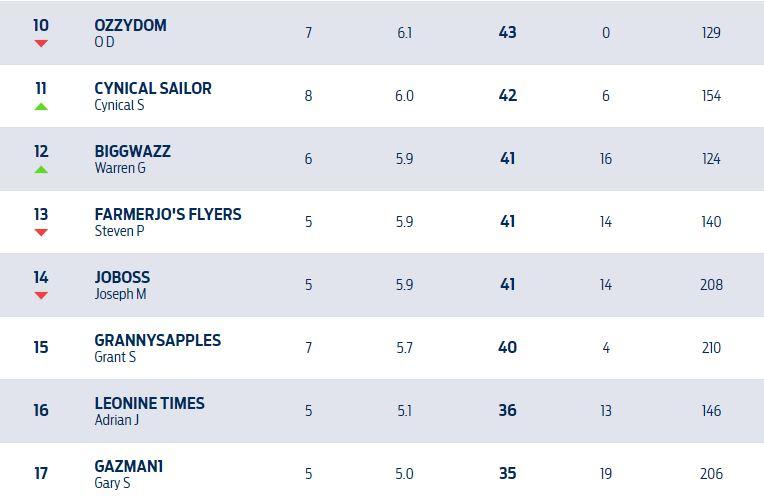The width and height of the screenshot is (764, 504).
Task: Click red down arrow under rank 10
Action: 41,44
